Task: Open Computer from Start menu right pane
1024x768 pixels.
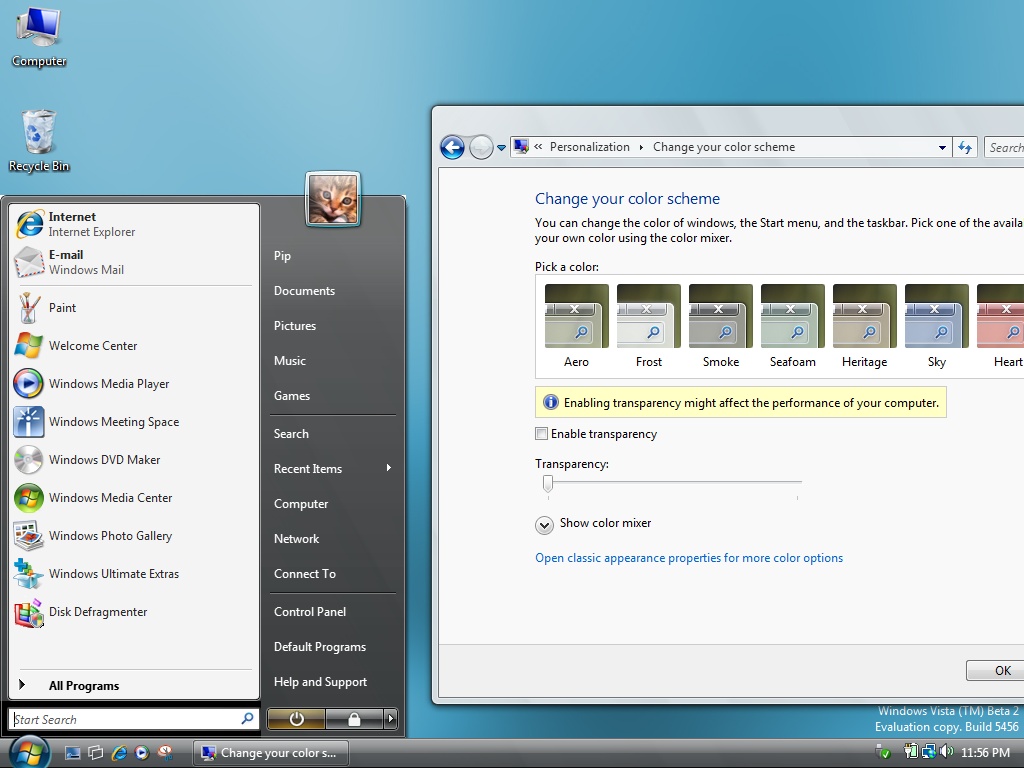Action: [333, 504]
